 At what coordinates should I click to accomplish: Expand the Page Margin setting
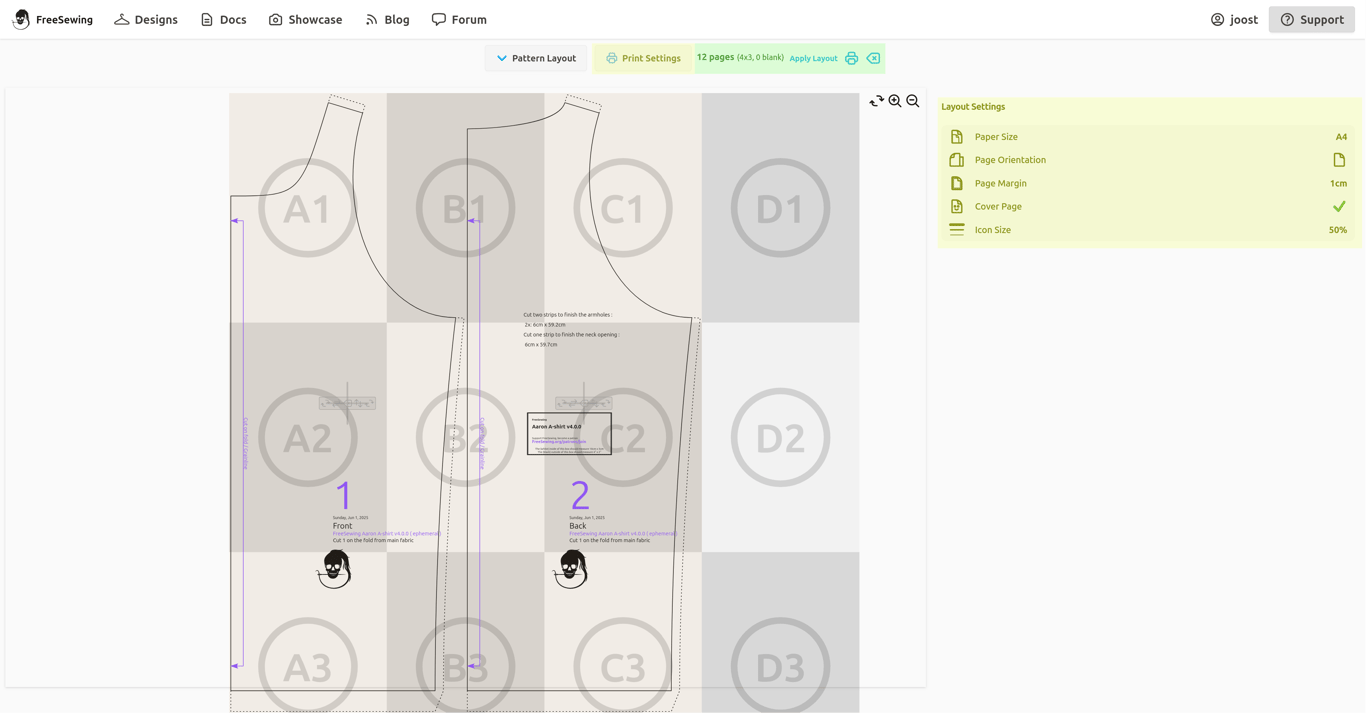[x=1149, y=183]
